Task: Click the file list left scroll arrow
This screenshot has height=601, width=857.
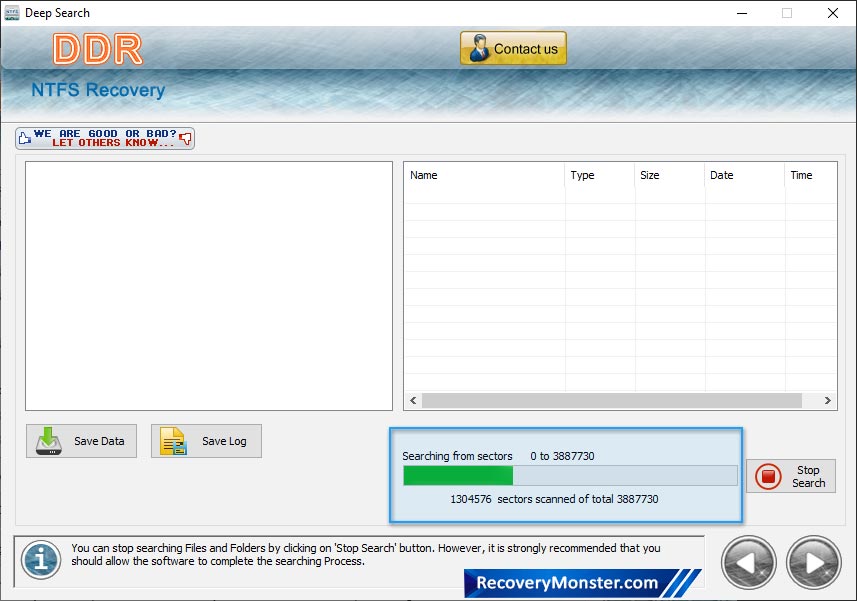Action: (x=413, y=400)
